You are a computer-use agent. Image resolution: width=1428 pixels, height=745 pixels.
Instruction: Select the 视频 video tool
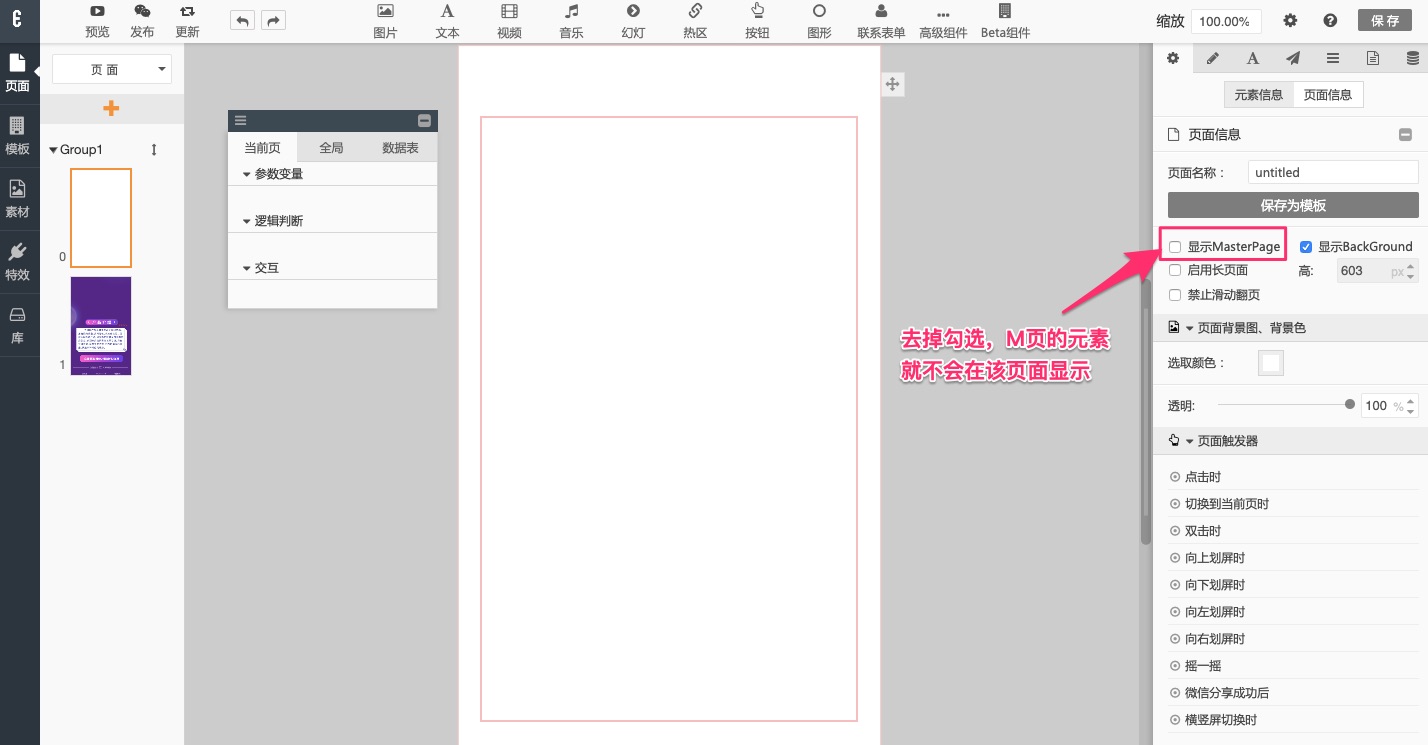[509, 12]
